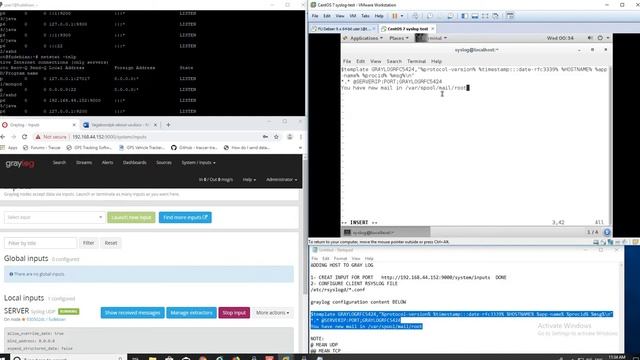Open the Apps bookmark shortcut

[x=9, y=148]
